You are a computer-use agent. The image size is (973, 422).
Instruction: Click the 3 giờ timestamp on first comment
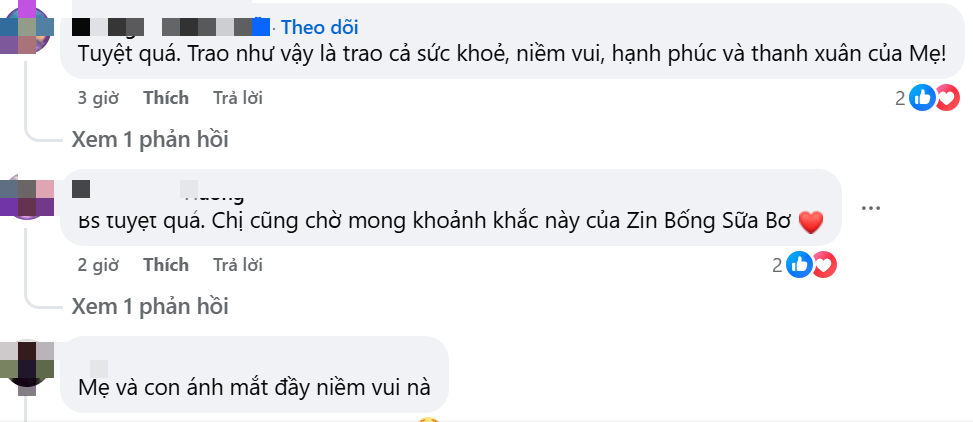point(97,98)
